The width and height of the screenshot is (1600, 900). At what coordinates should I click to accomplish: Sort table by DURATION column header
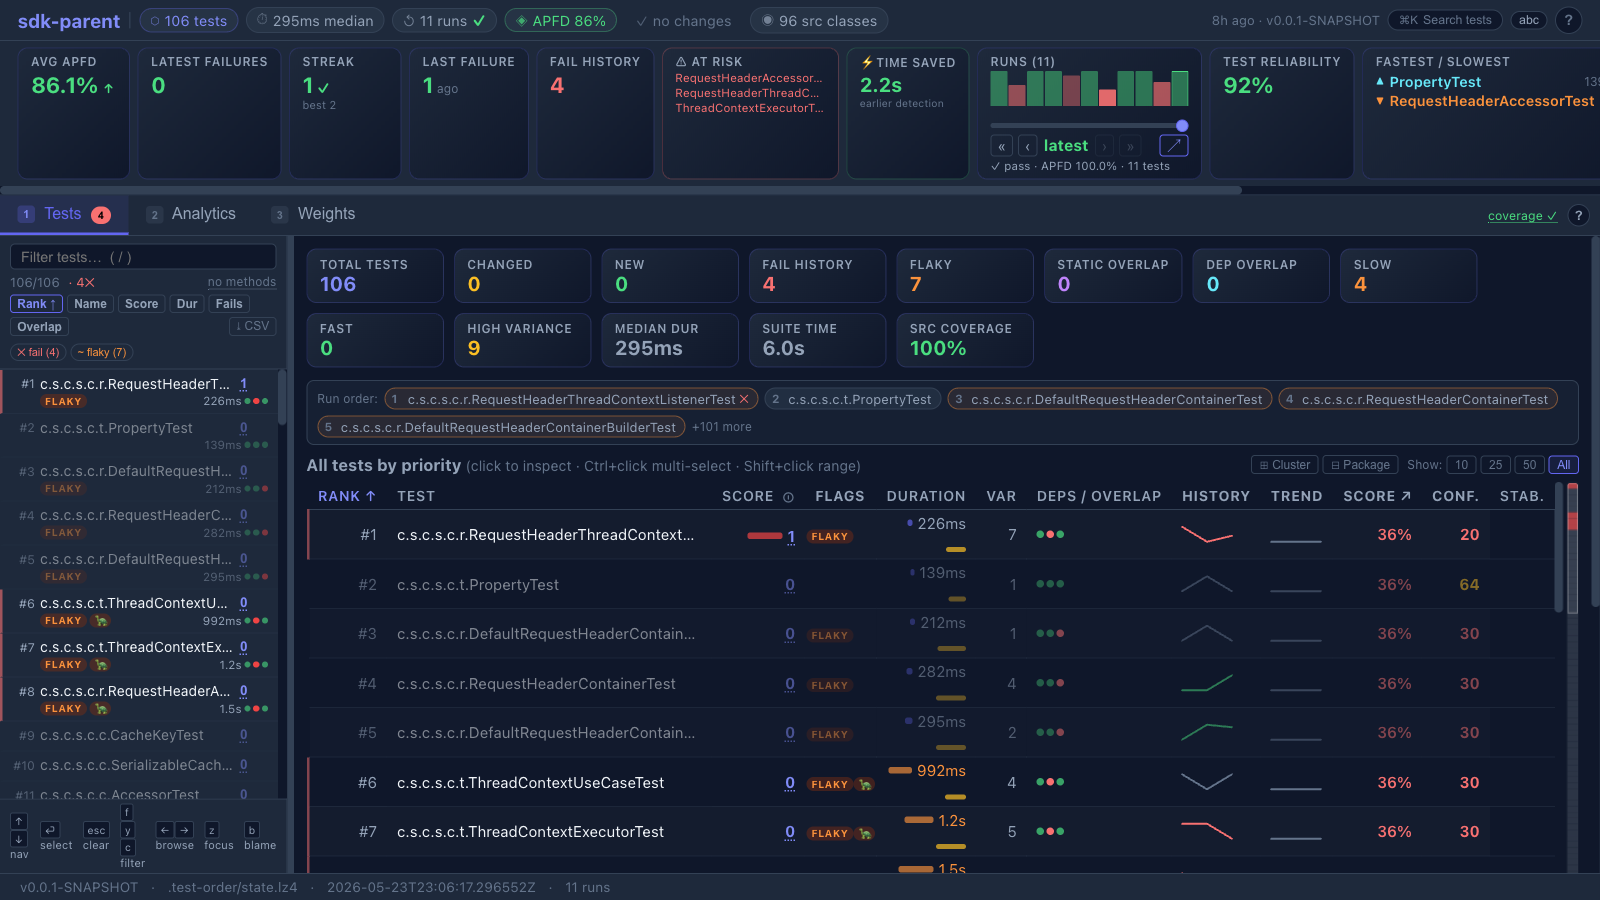(x=925, y=496)
